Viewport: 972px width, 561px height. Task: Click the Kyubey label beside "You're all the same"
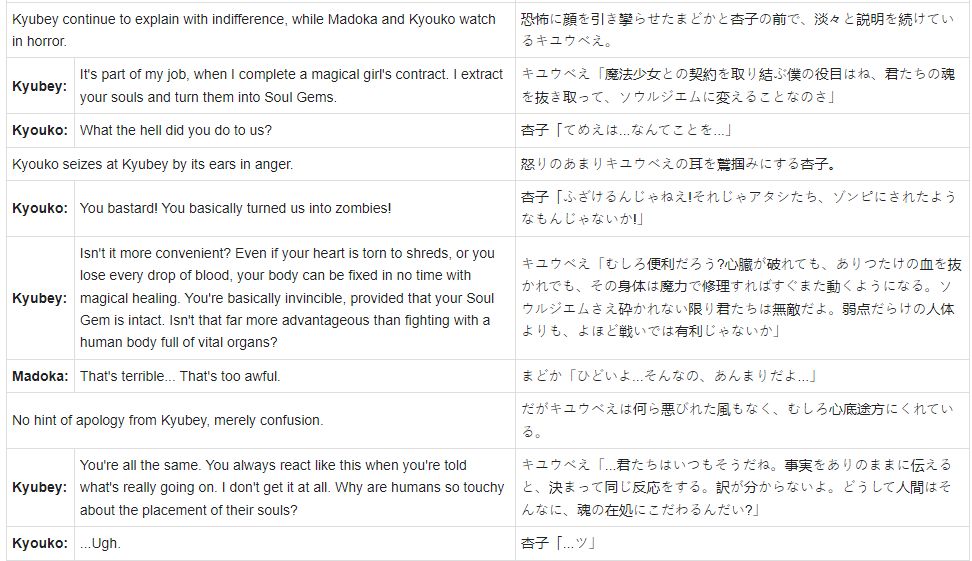point(40,487)
